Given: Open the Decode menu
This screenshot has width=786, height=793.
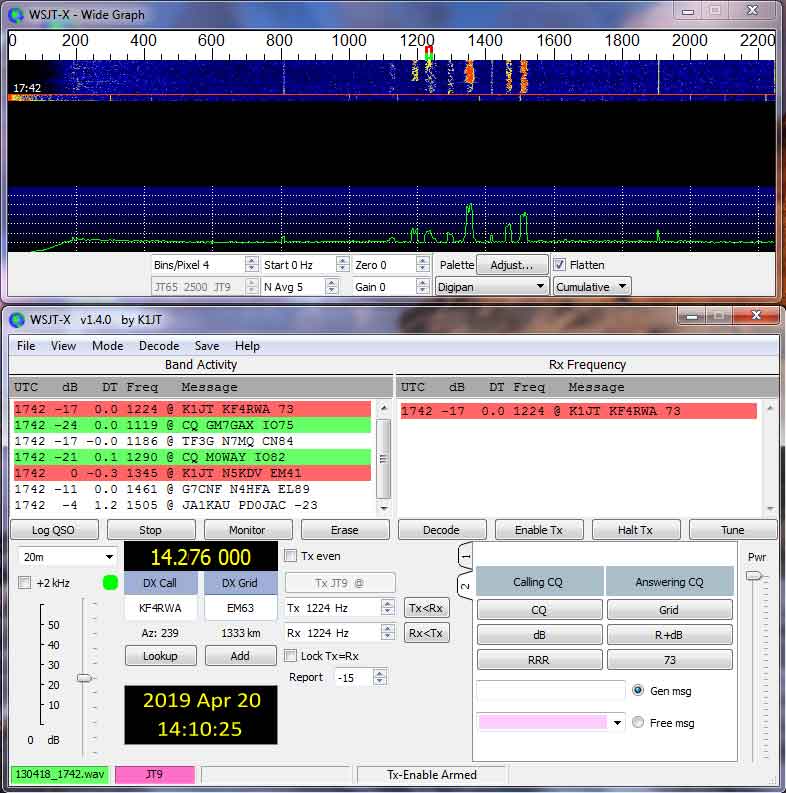Looking at the screenshot, I should [159, 345].
